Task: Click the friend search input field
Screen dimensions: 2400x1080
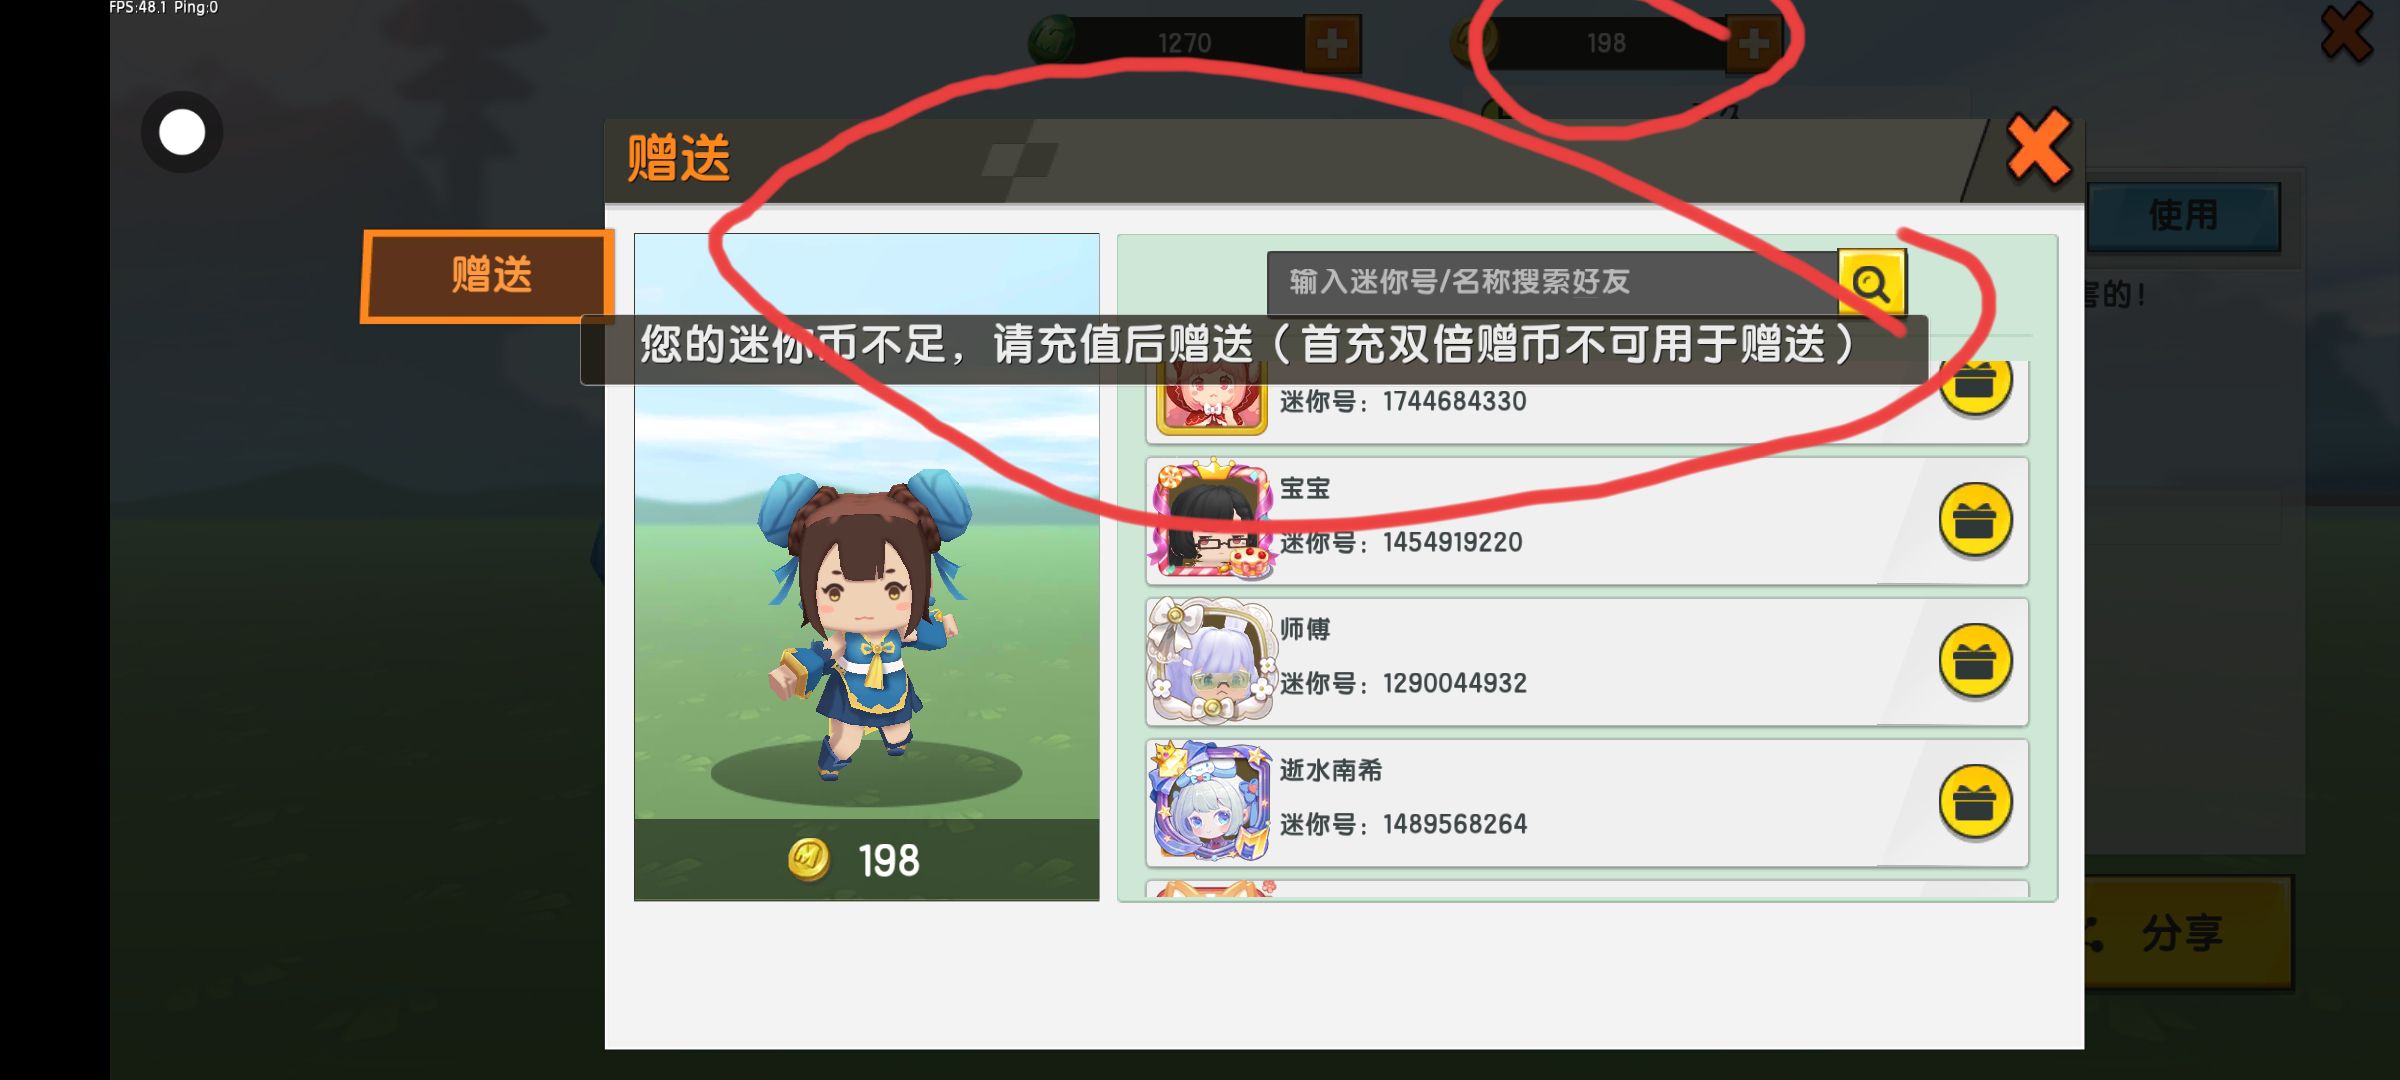Action: pyautogui.click(x=1552, y=283)
